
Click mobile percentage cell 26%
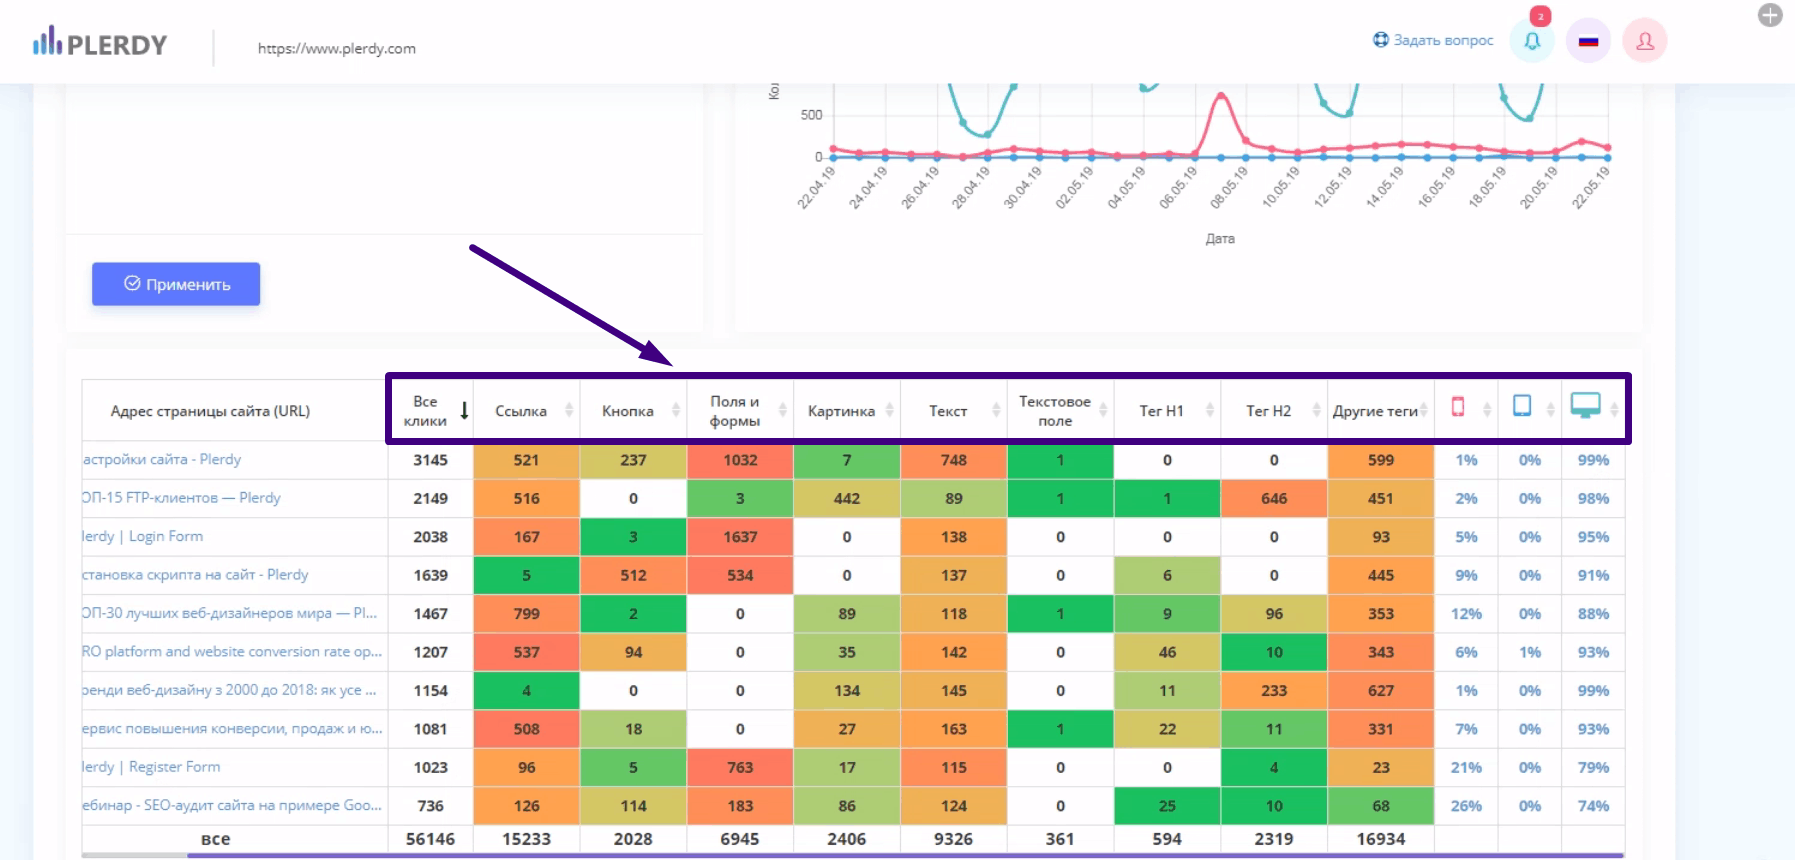coord(1466,806)
